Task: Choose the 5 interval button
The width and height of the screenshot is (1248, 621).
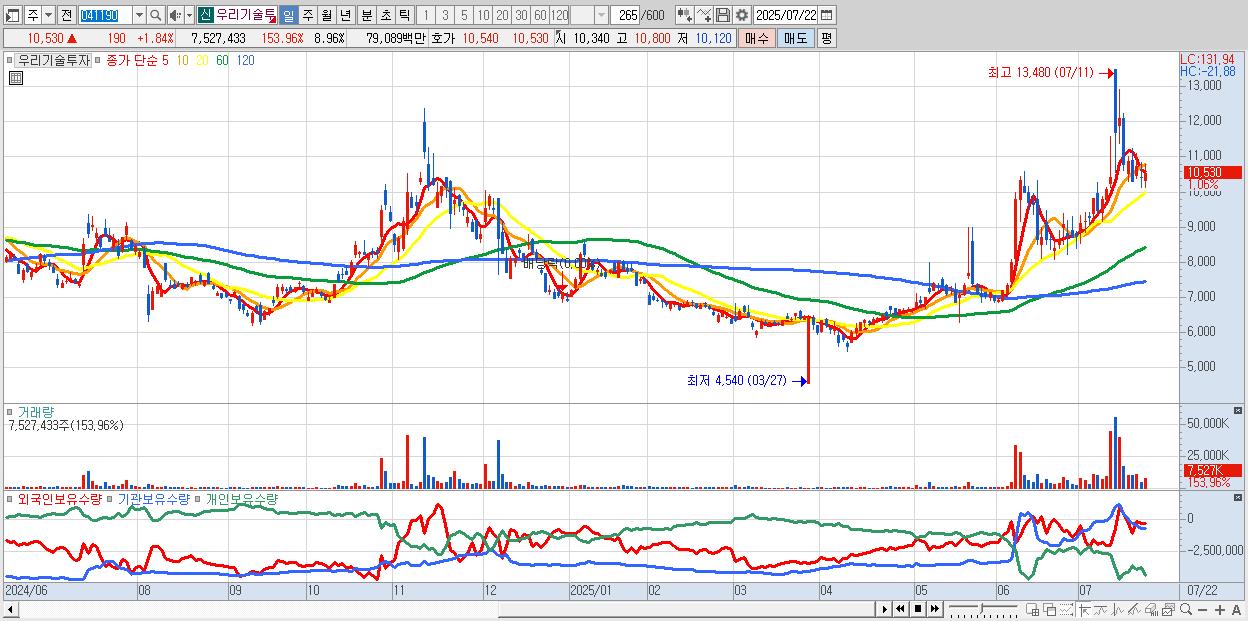Action: click(x=464, y=15)
